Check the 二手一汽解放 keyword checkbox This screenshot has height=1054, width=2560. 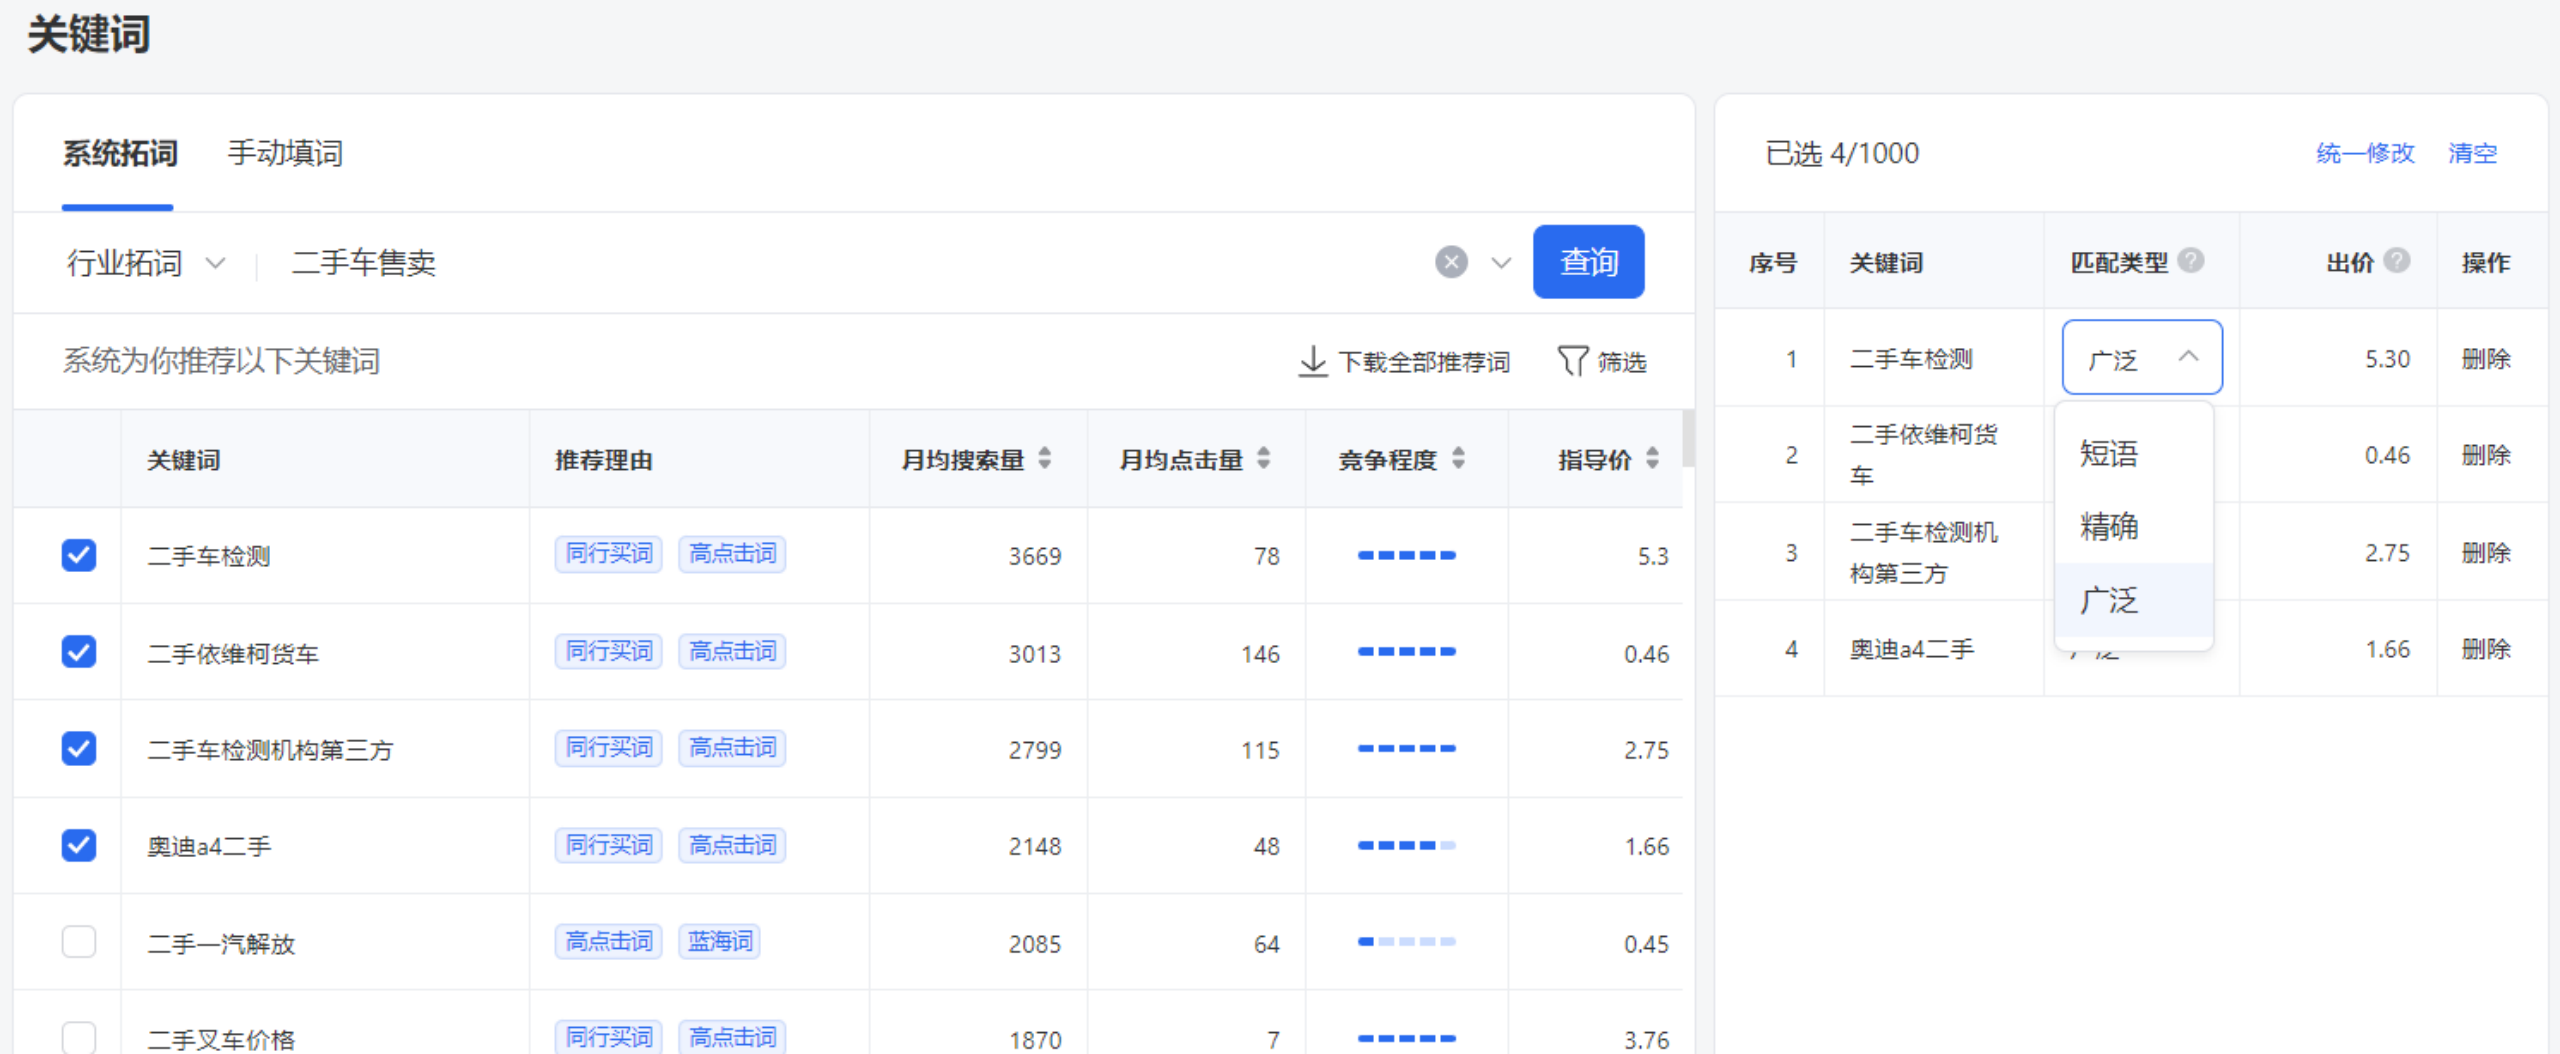point(79,942)
